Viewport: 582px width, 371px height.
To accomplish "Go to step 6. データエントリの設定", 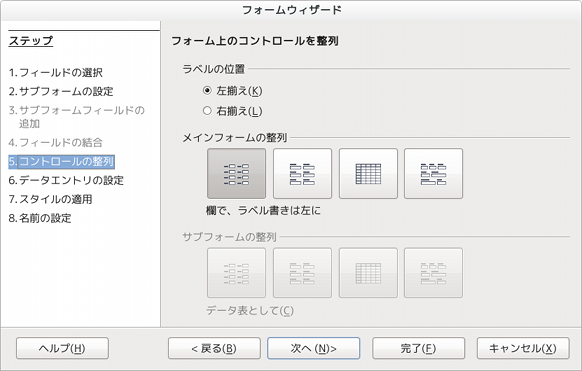I will [x=66, y=180].
